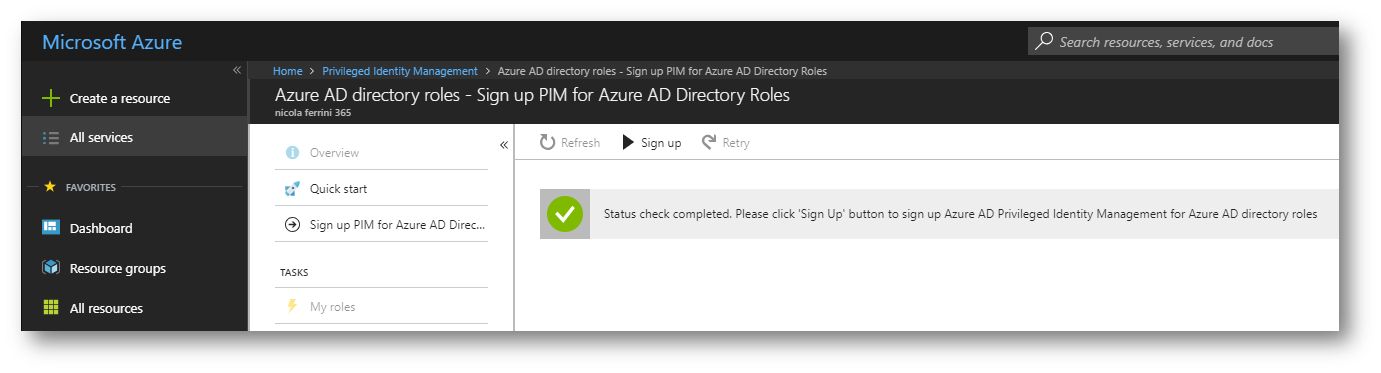
Task: Click the TASKS section header
Action: click(x=294, y=272)
